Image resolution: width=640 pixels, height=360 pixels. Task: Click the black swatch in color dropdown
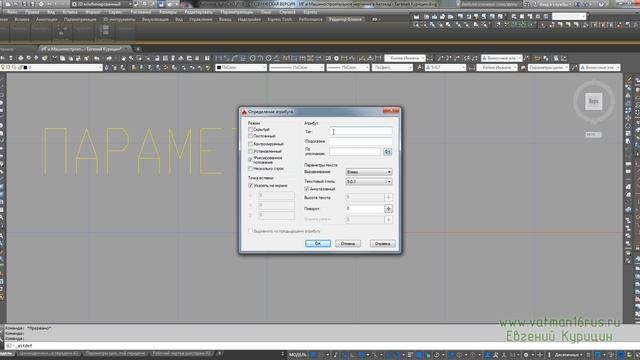(x=219, y=67)
